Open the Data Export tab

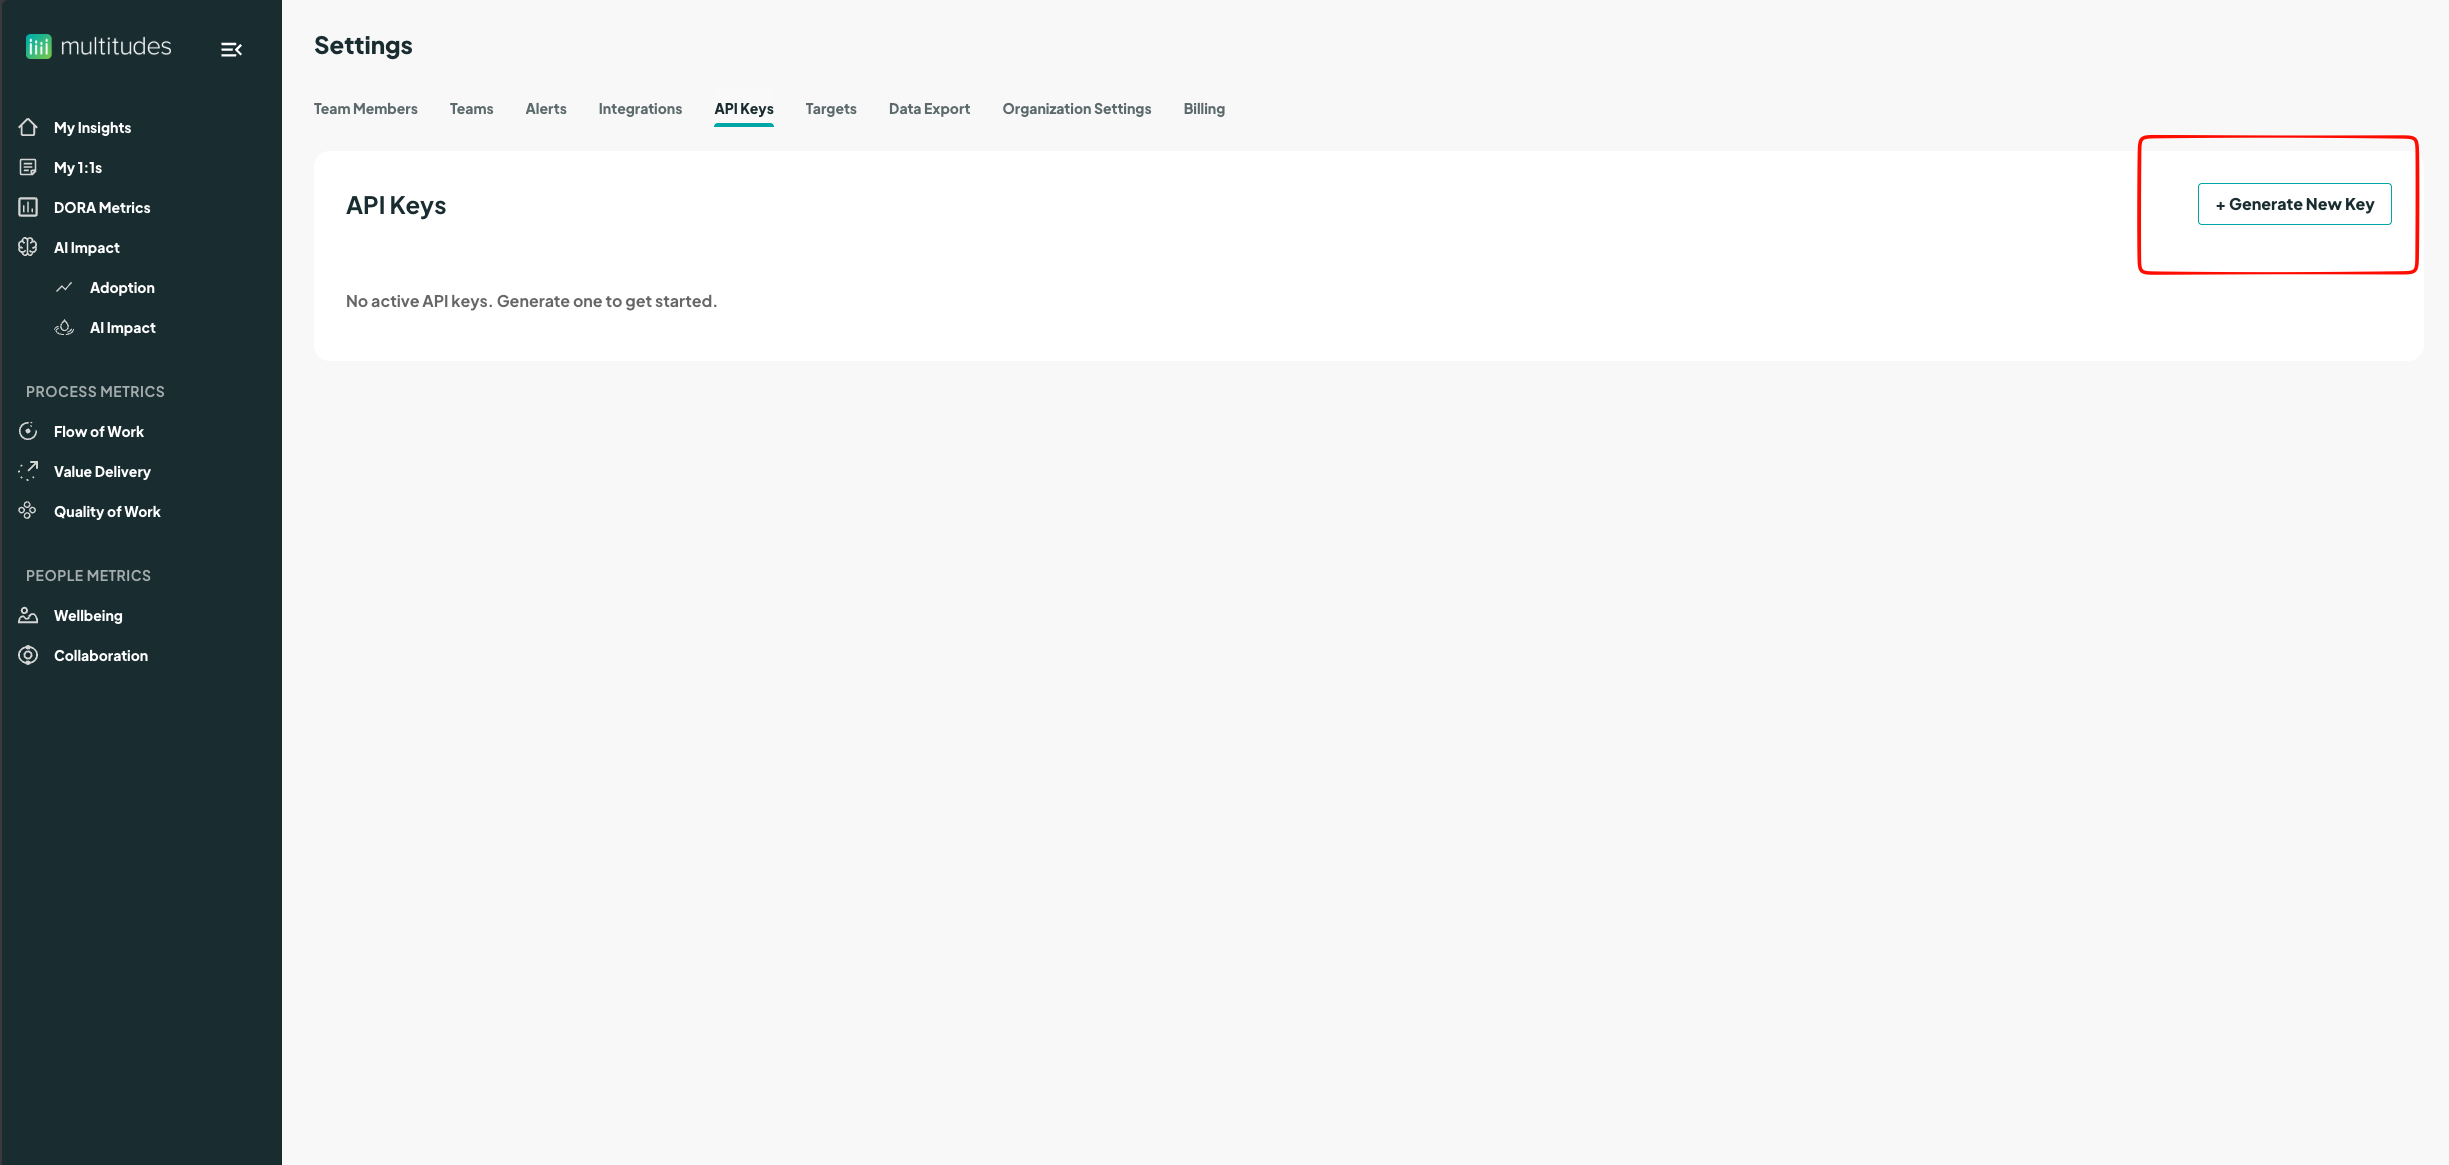929,109
